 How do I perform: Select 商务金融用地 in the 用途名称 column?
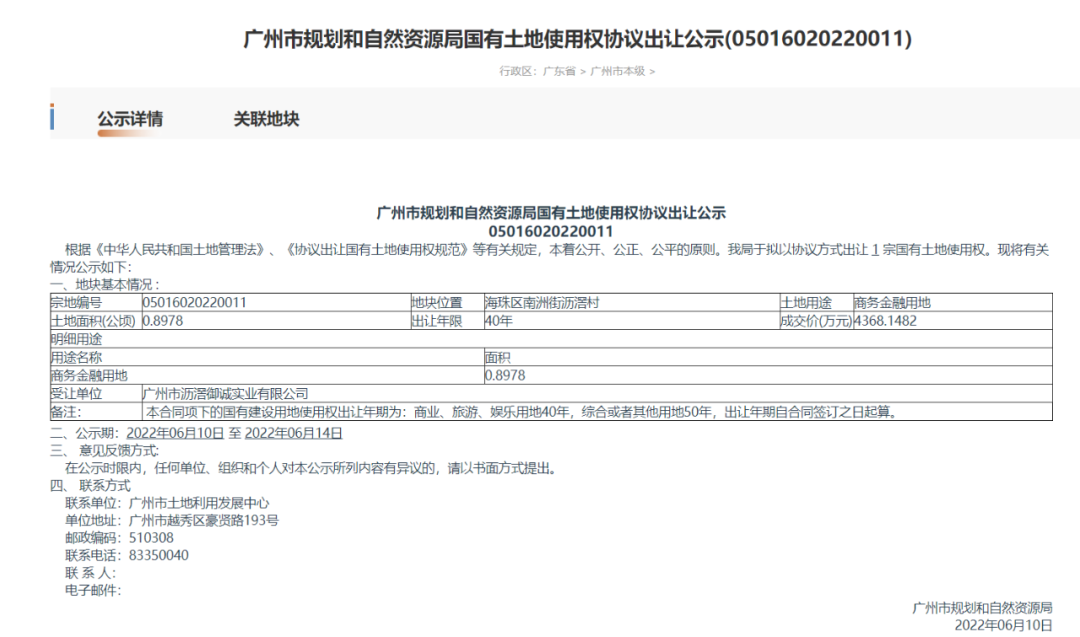pyautogui.click(x=267, y=375)
